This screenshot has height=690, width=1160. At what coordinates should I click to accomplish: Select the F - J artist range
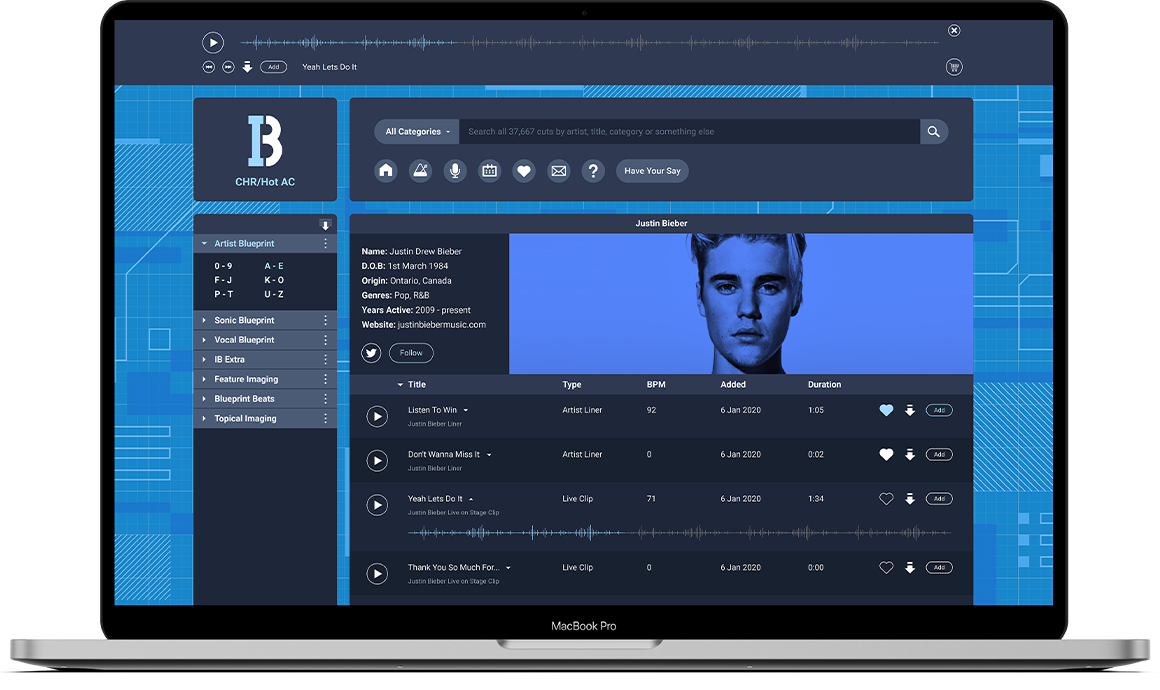click(223, 280)
